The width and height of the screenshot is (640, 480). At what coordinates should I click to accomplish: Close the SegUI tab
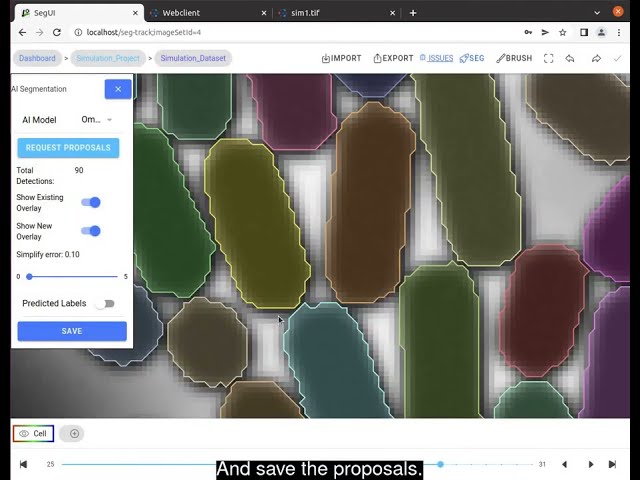click(x=135, y=13)
